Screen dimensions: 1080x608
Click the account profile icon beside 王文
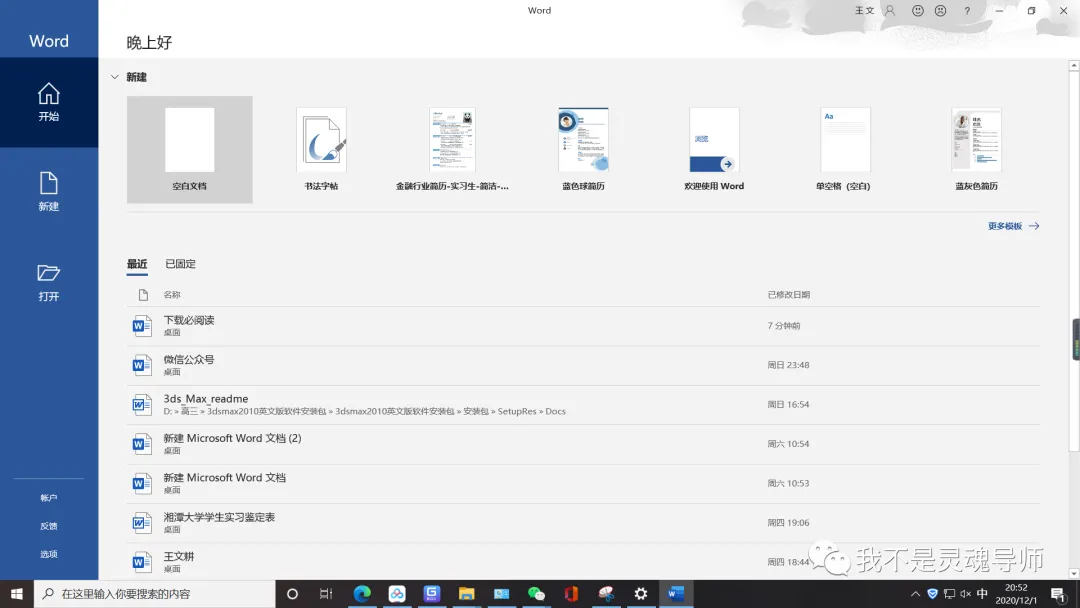pos(890,10)
